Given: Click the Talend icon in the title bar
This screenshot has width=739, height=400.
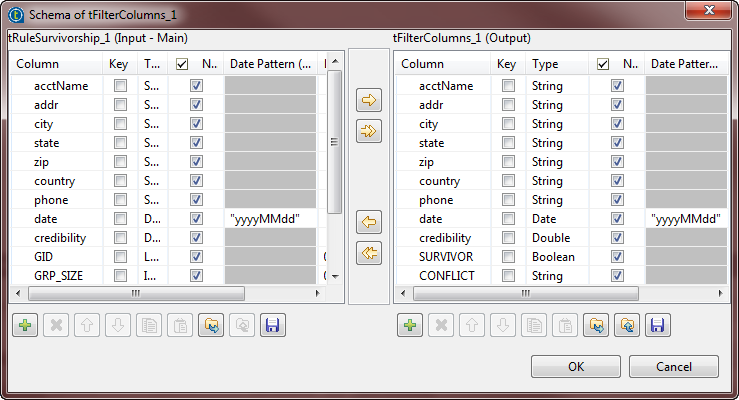Looking at the screenshot, I should click(16, 15).
